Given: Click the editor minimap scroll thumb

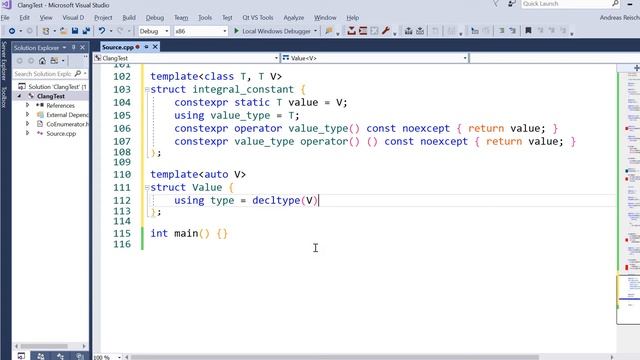Looking at the screenshot, I should (628, 300).
